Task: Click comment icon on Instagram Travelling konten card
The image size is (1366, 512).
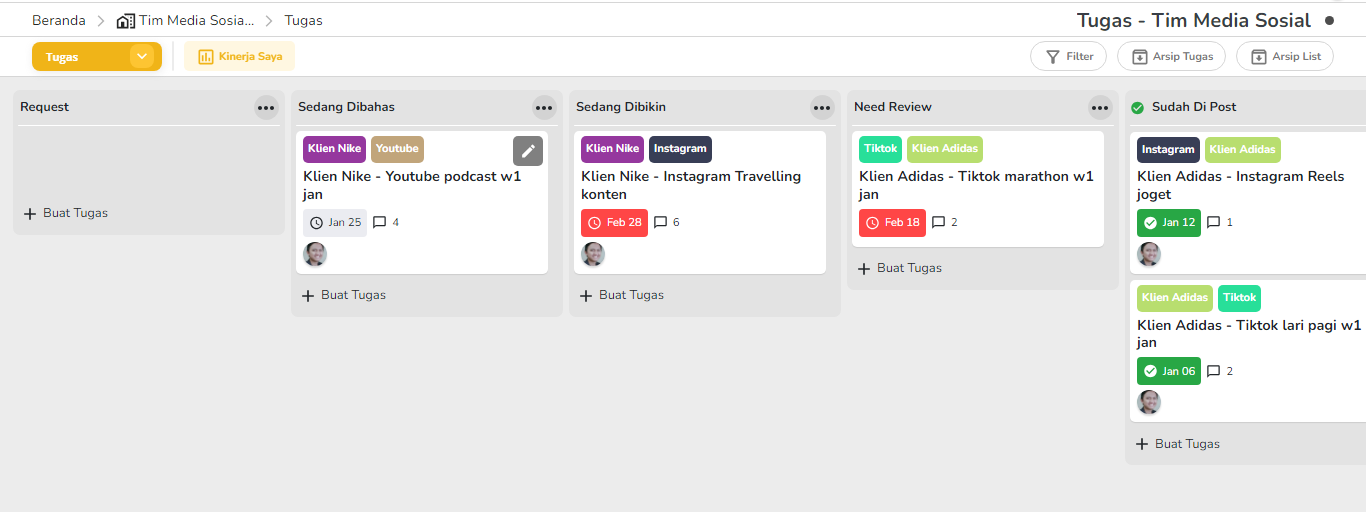Action: 660,222
